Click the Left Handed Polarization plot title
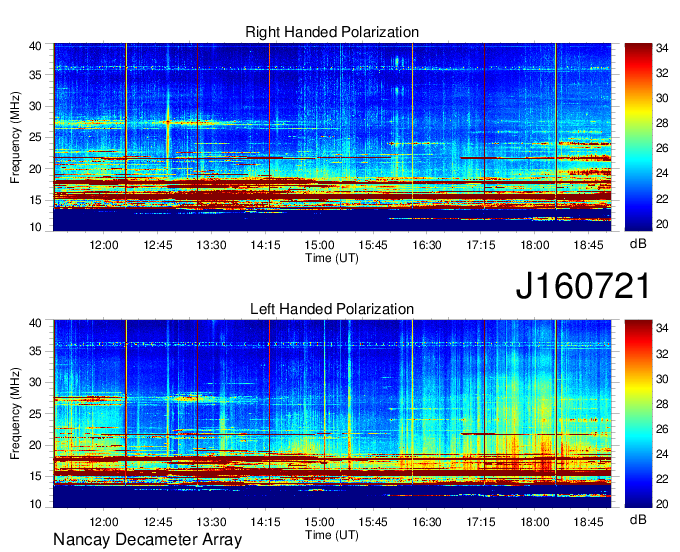 click(x=332, y=309)
